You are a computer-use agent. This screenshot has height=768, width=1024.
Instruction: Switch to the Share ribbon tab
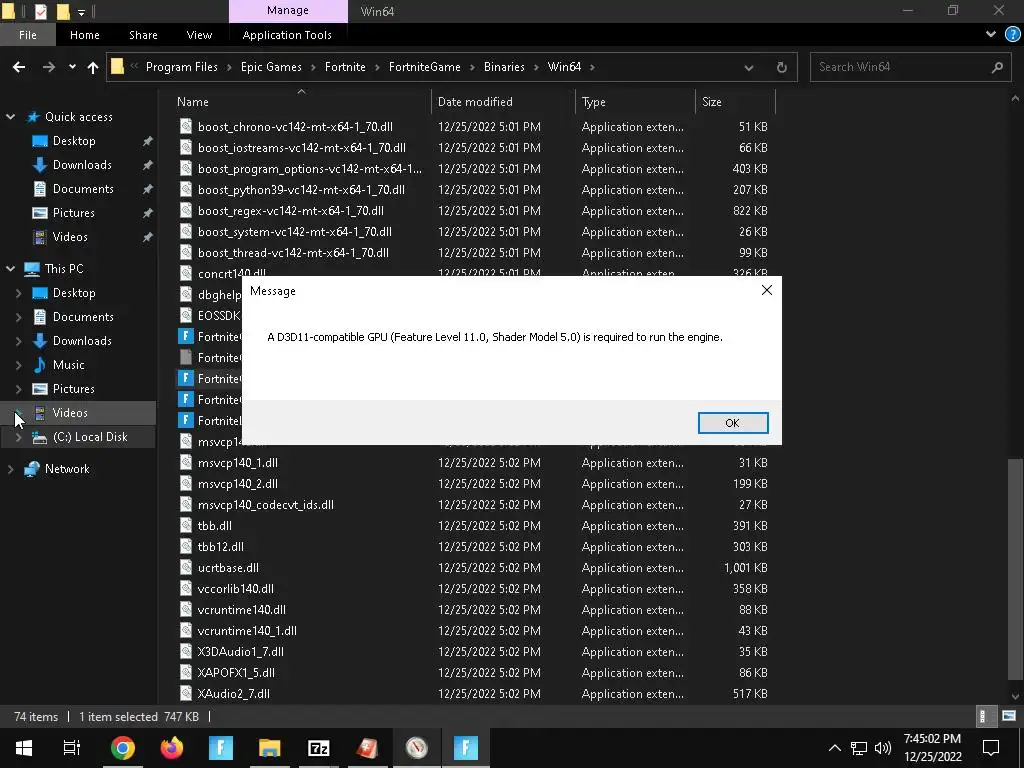[x=143, y=35]
